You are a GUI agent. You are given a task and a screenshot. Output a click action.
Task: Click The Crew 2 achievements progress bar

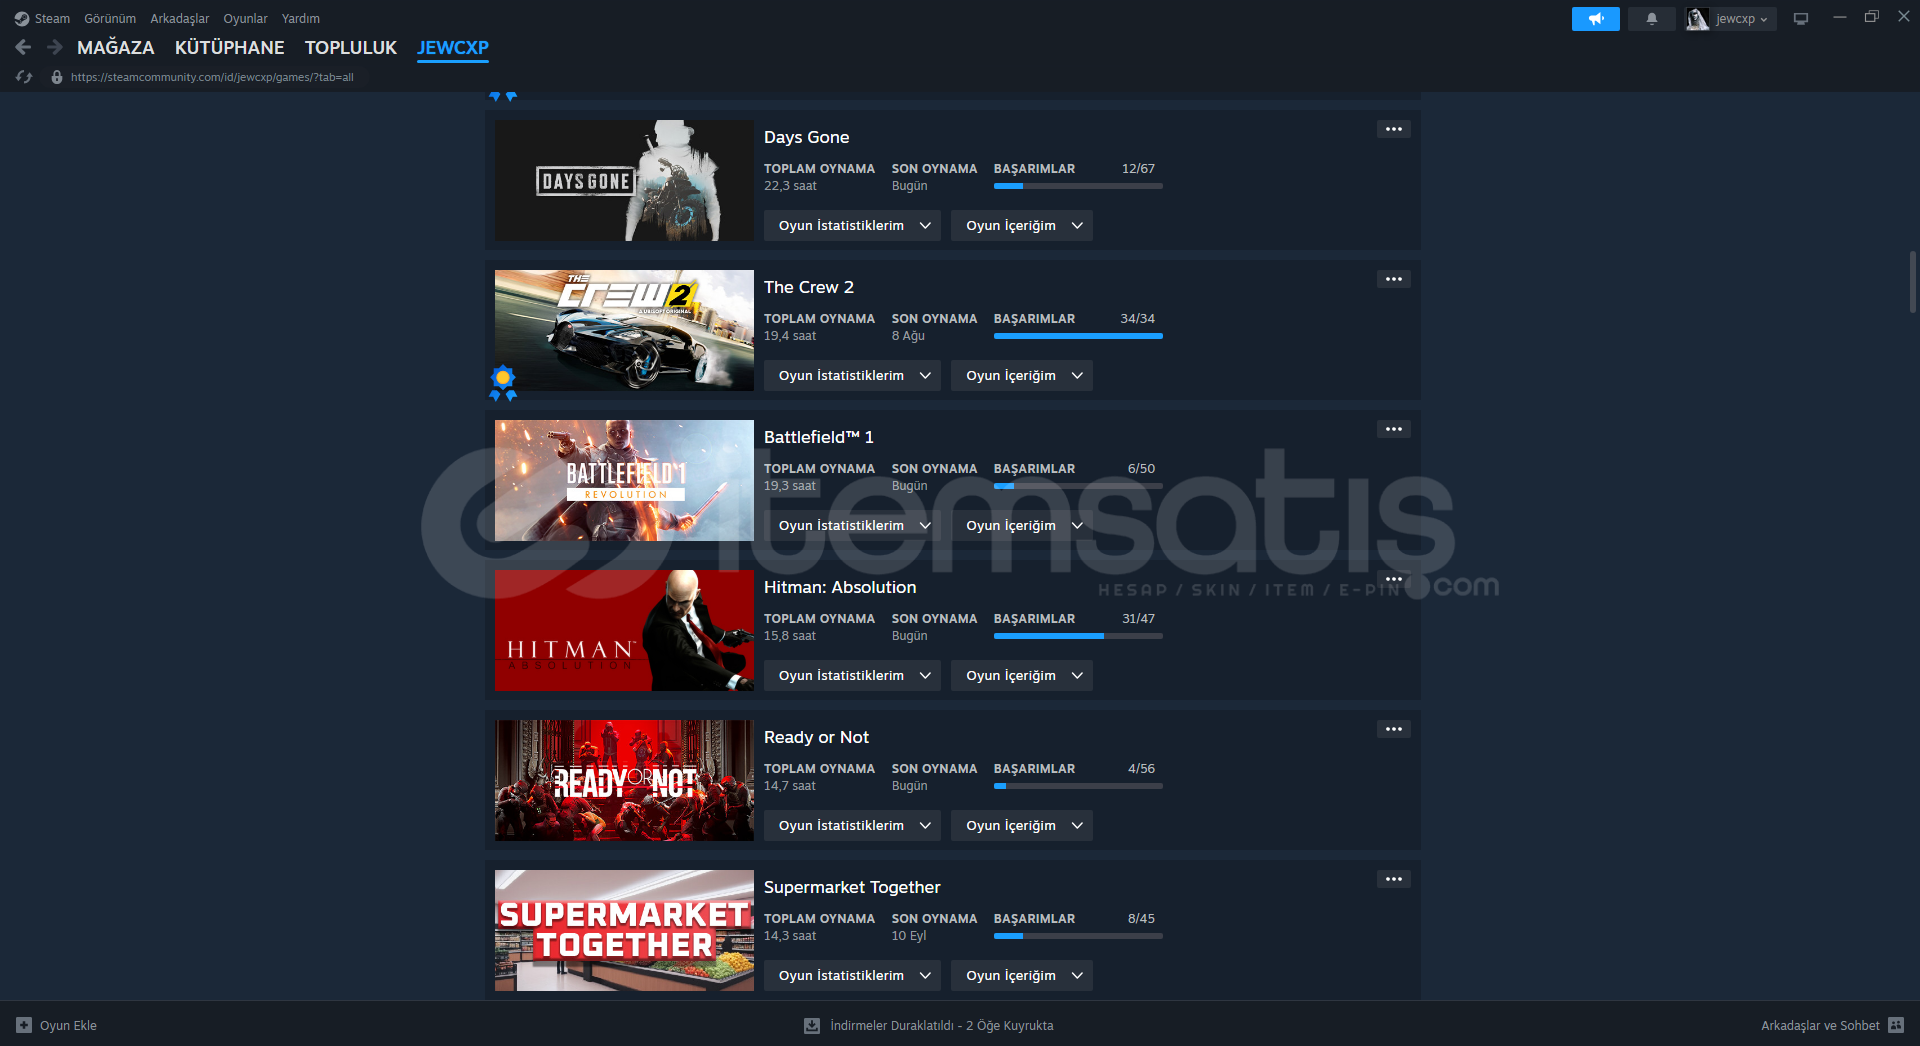pos(1078,336)
